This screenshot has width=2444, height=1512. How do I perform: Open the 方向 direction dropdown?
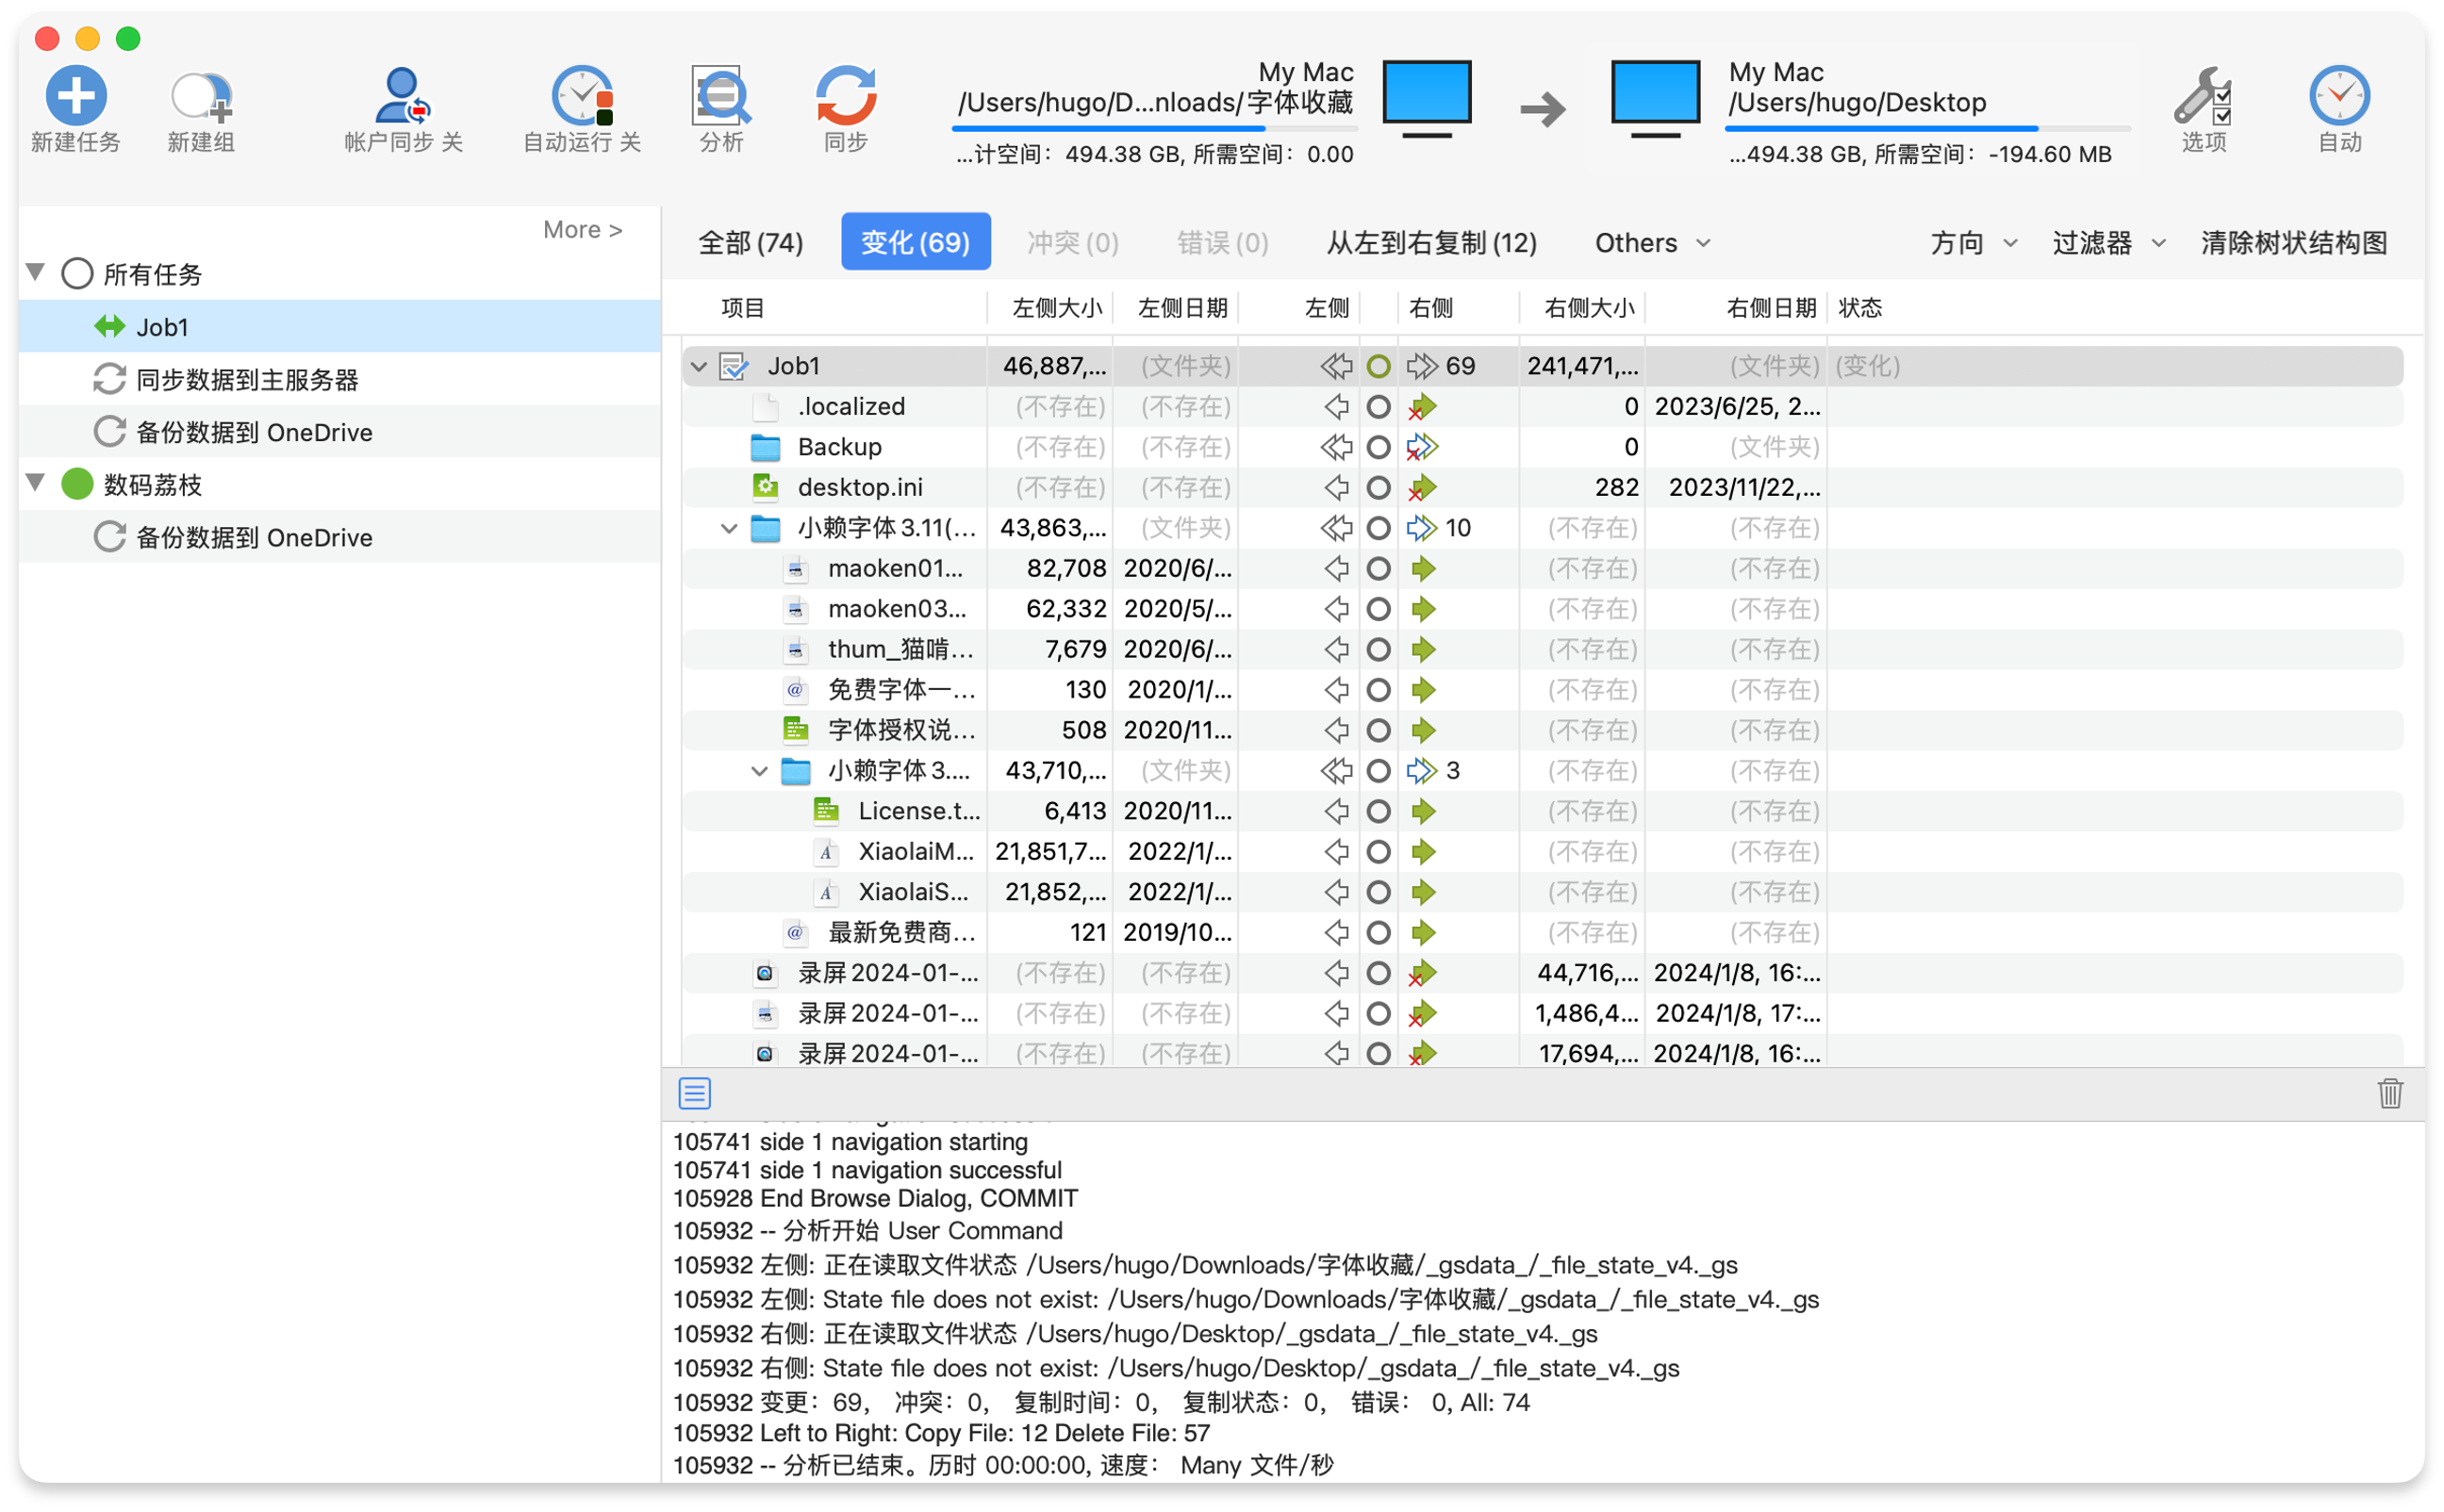click(1973, 243)
